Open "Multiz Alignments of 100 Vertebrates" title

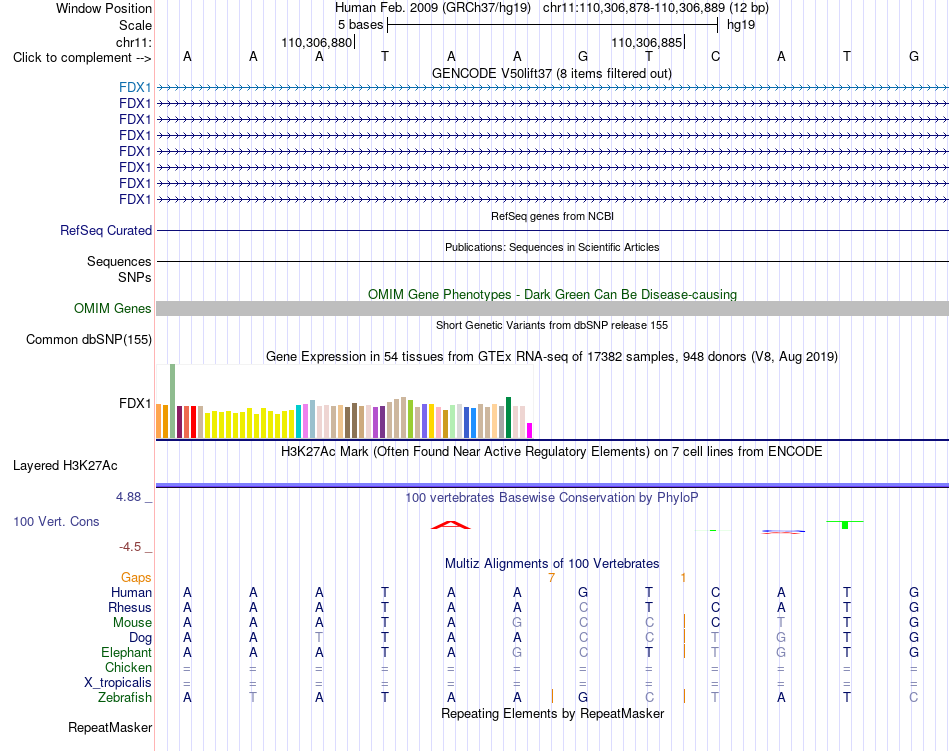tap(552, 564)
